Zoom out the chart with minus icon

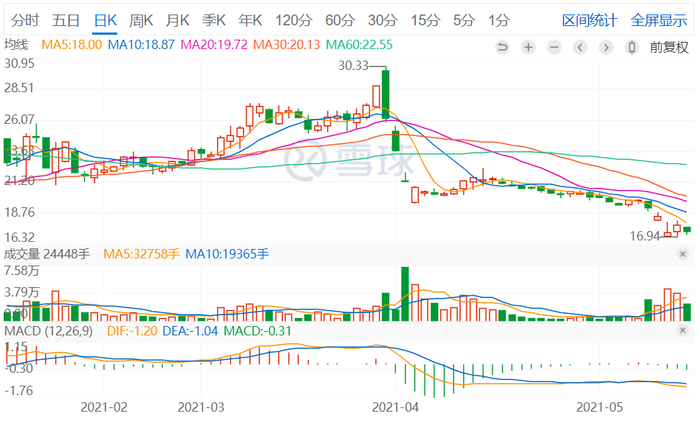[x=554, y=47]
